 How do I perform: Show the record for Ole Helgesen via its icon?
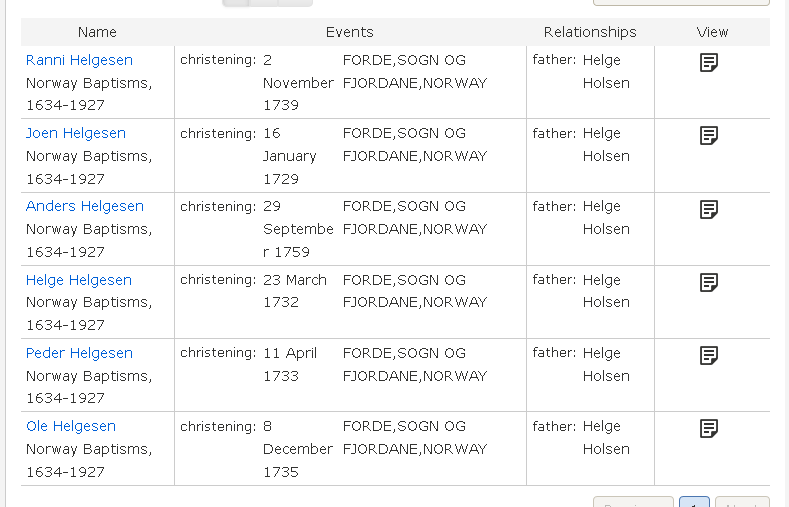(x=709, y=429)
